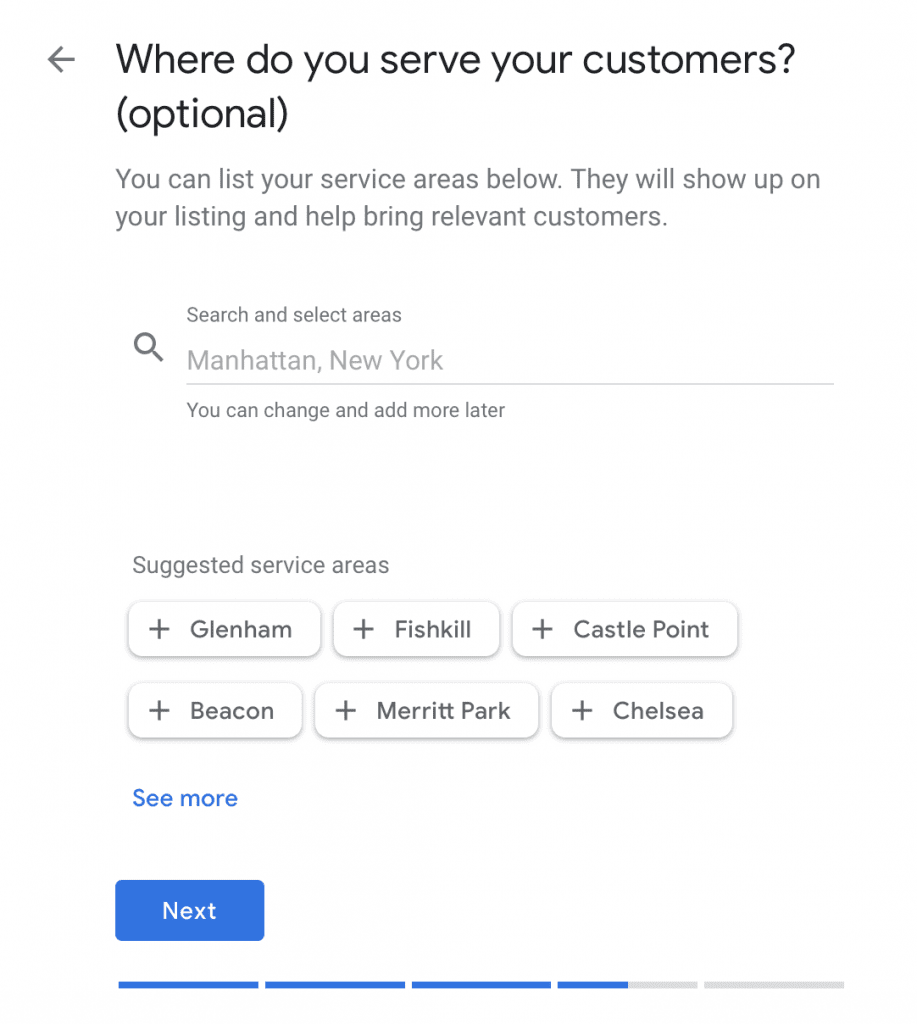Open the See more link
917x1024 pixels.
(x=185, y=798)
